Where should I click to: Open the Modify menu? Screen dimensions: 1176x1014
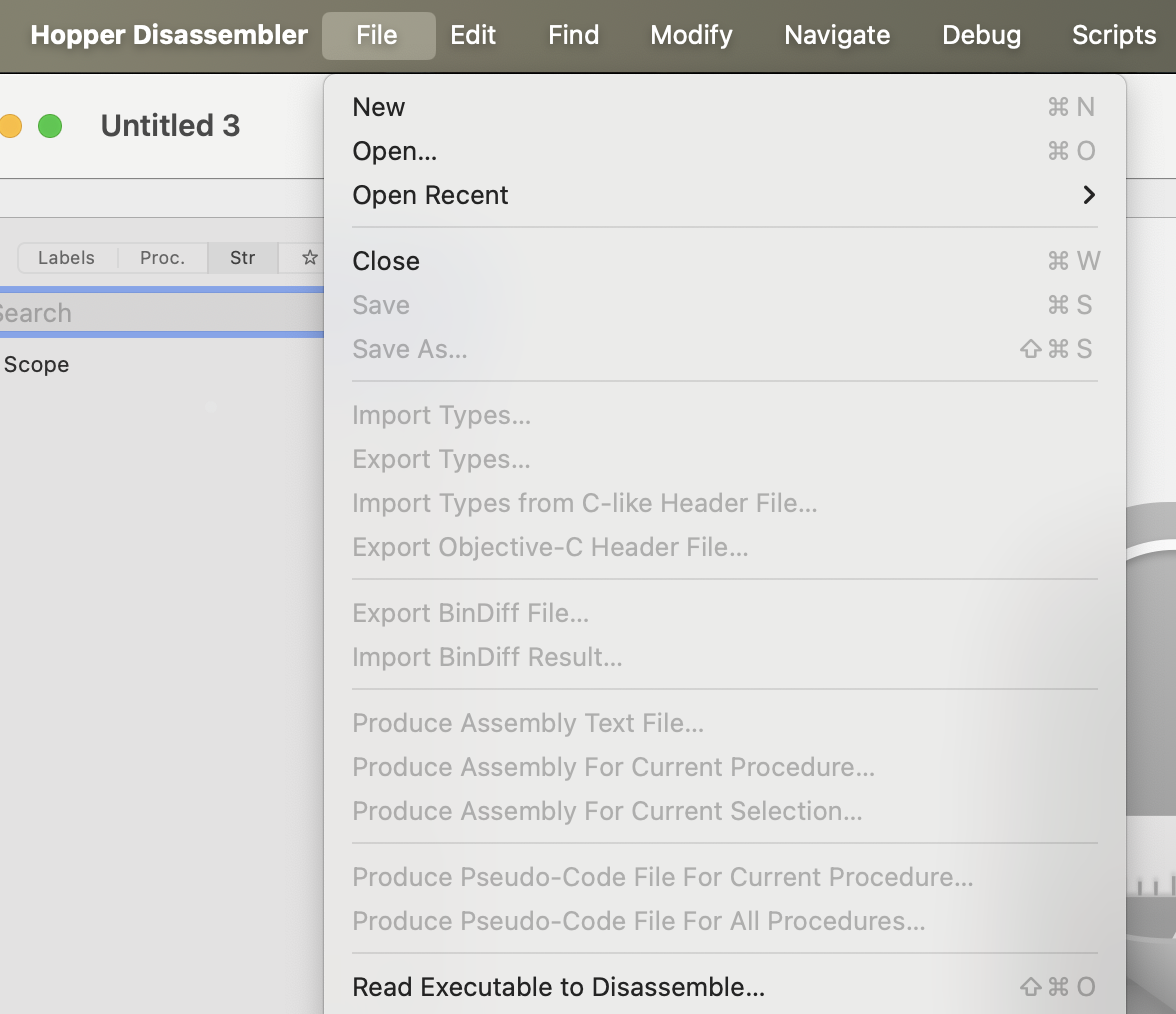pos(691,35)
